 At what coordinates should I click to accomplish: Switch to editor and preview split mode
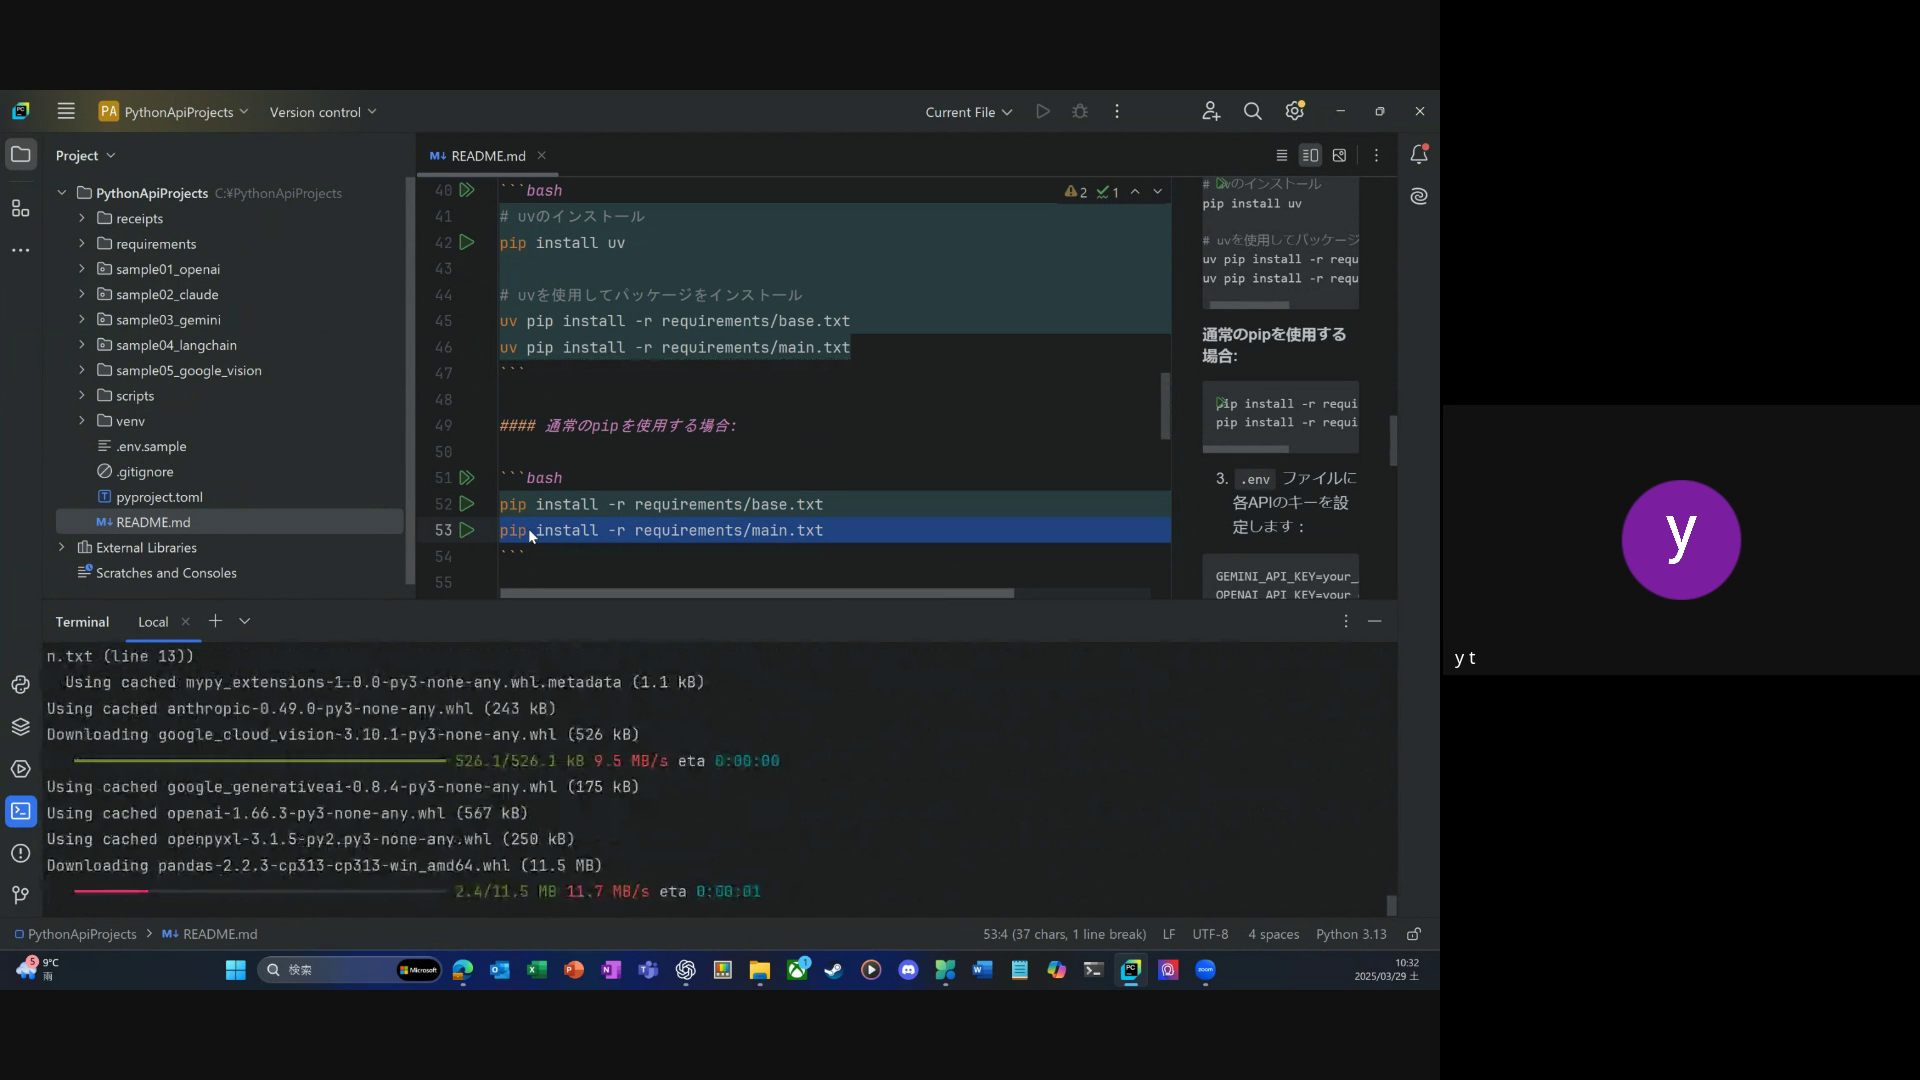1310,155
